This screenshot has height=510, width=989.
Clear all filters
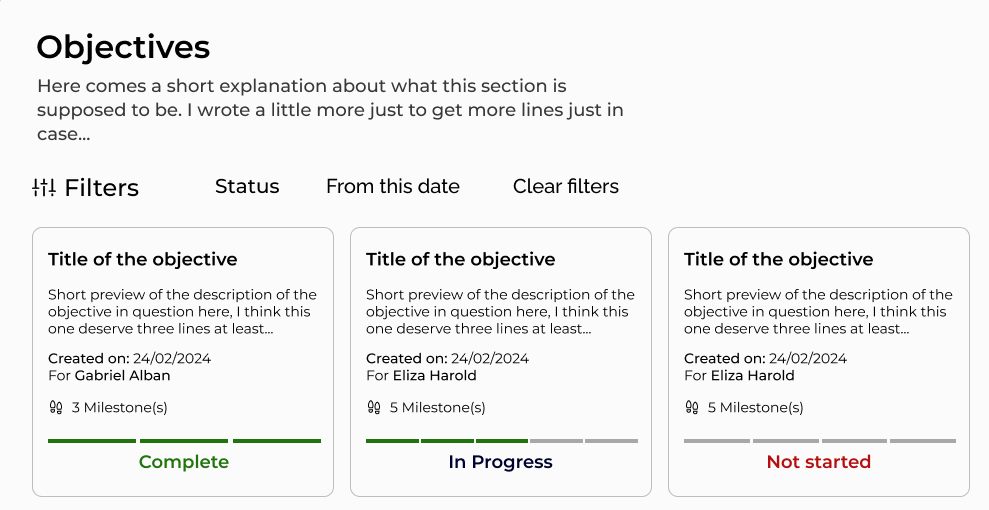pos(566,187)
